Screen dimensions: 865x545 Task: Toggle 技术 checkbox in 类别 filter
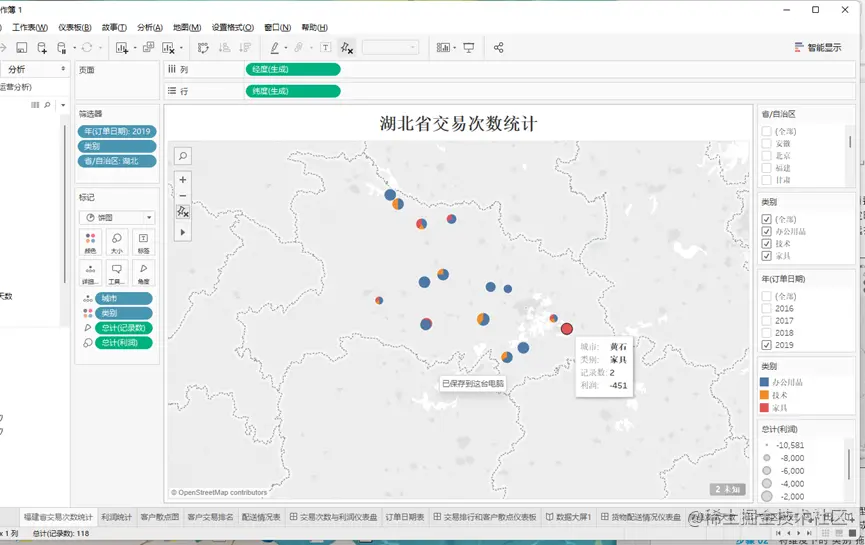pyautogui.click(x=766, y=243)
